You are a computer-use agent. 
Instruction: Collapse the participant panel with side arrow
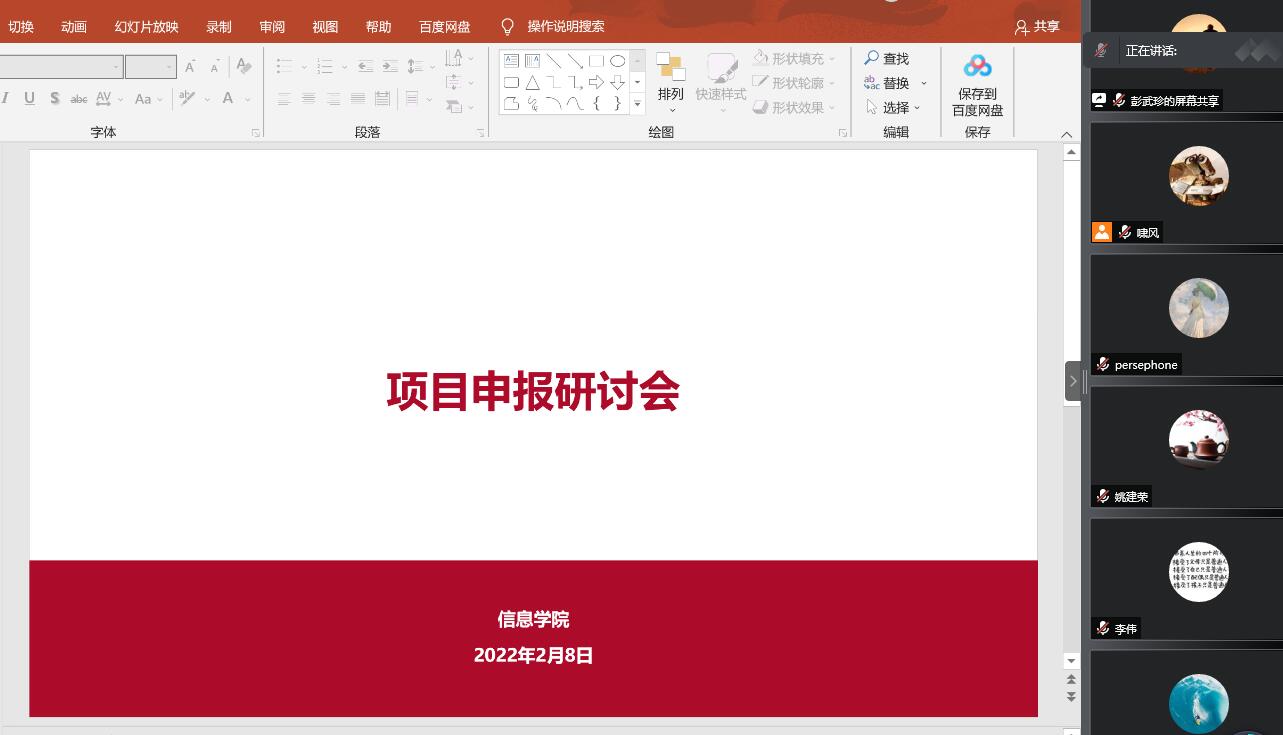[1073, 381]
